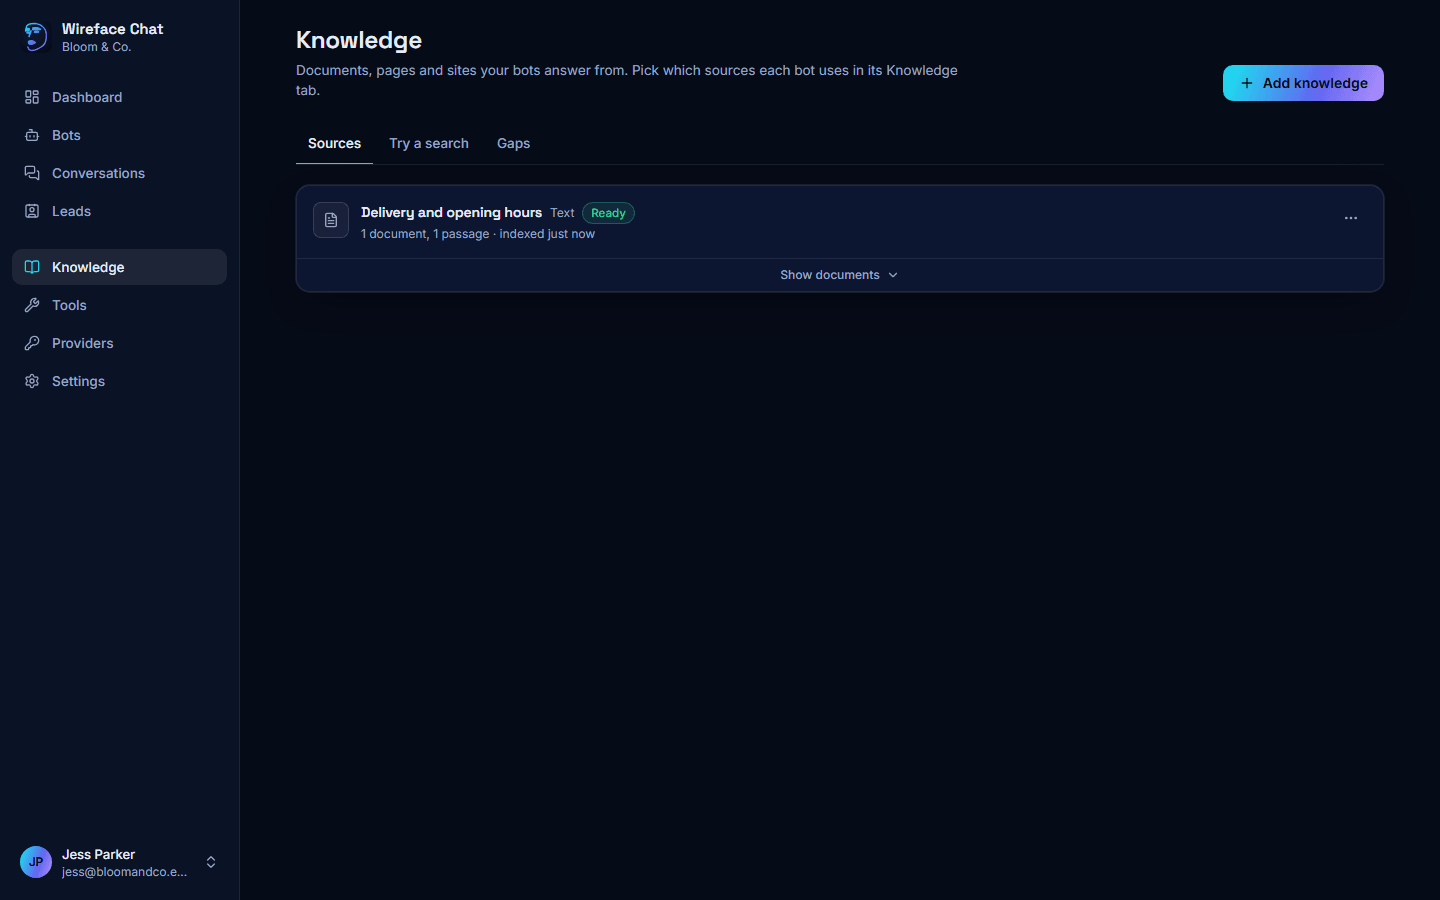Open Bots from the sidebar

[119, 135]
